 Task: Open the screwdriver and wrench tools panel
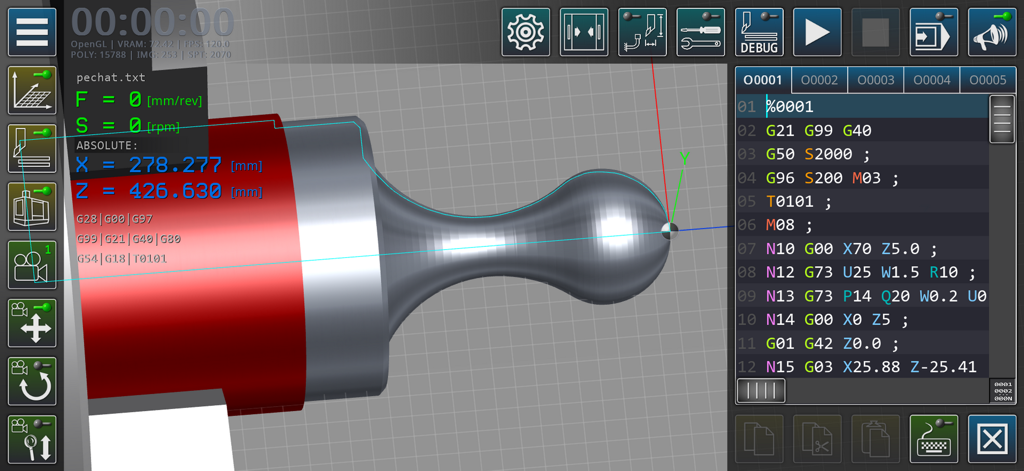[x=701, y=32]
